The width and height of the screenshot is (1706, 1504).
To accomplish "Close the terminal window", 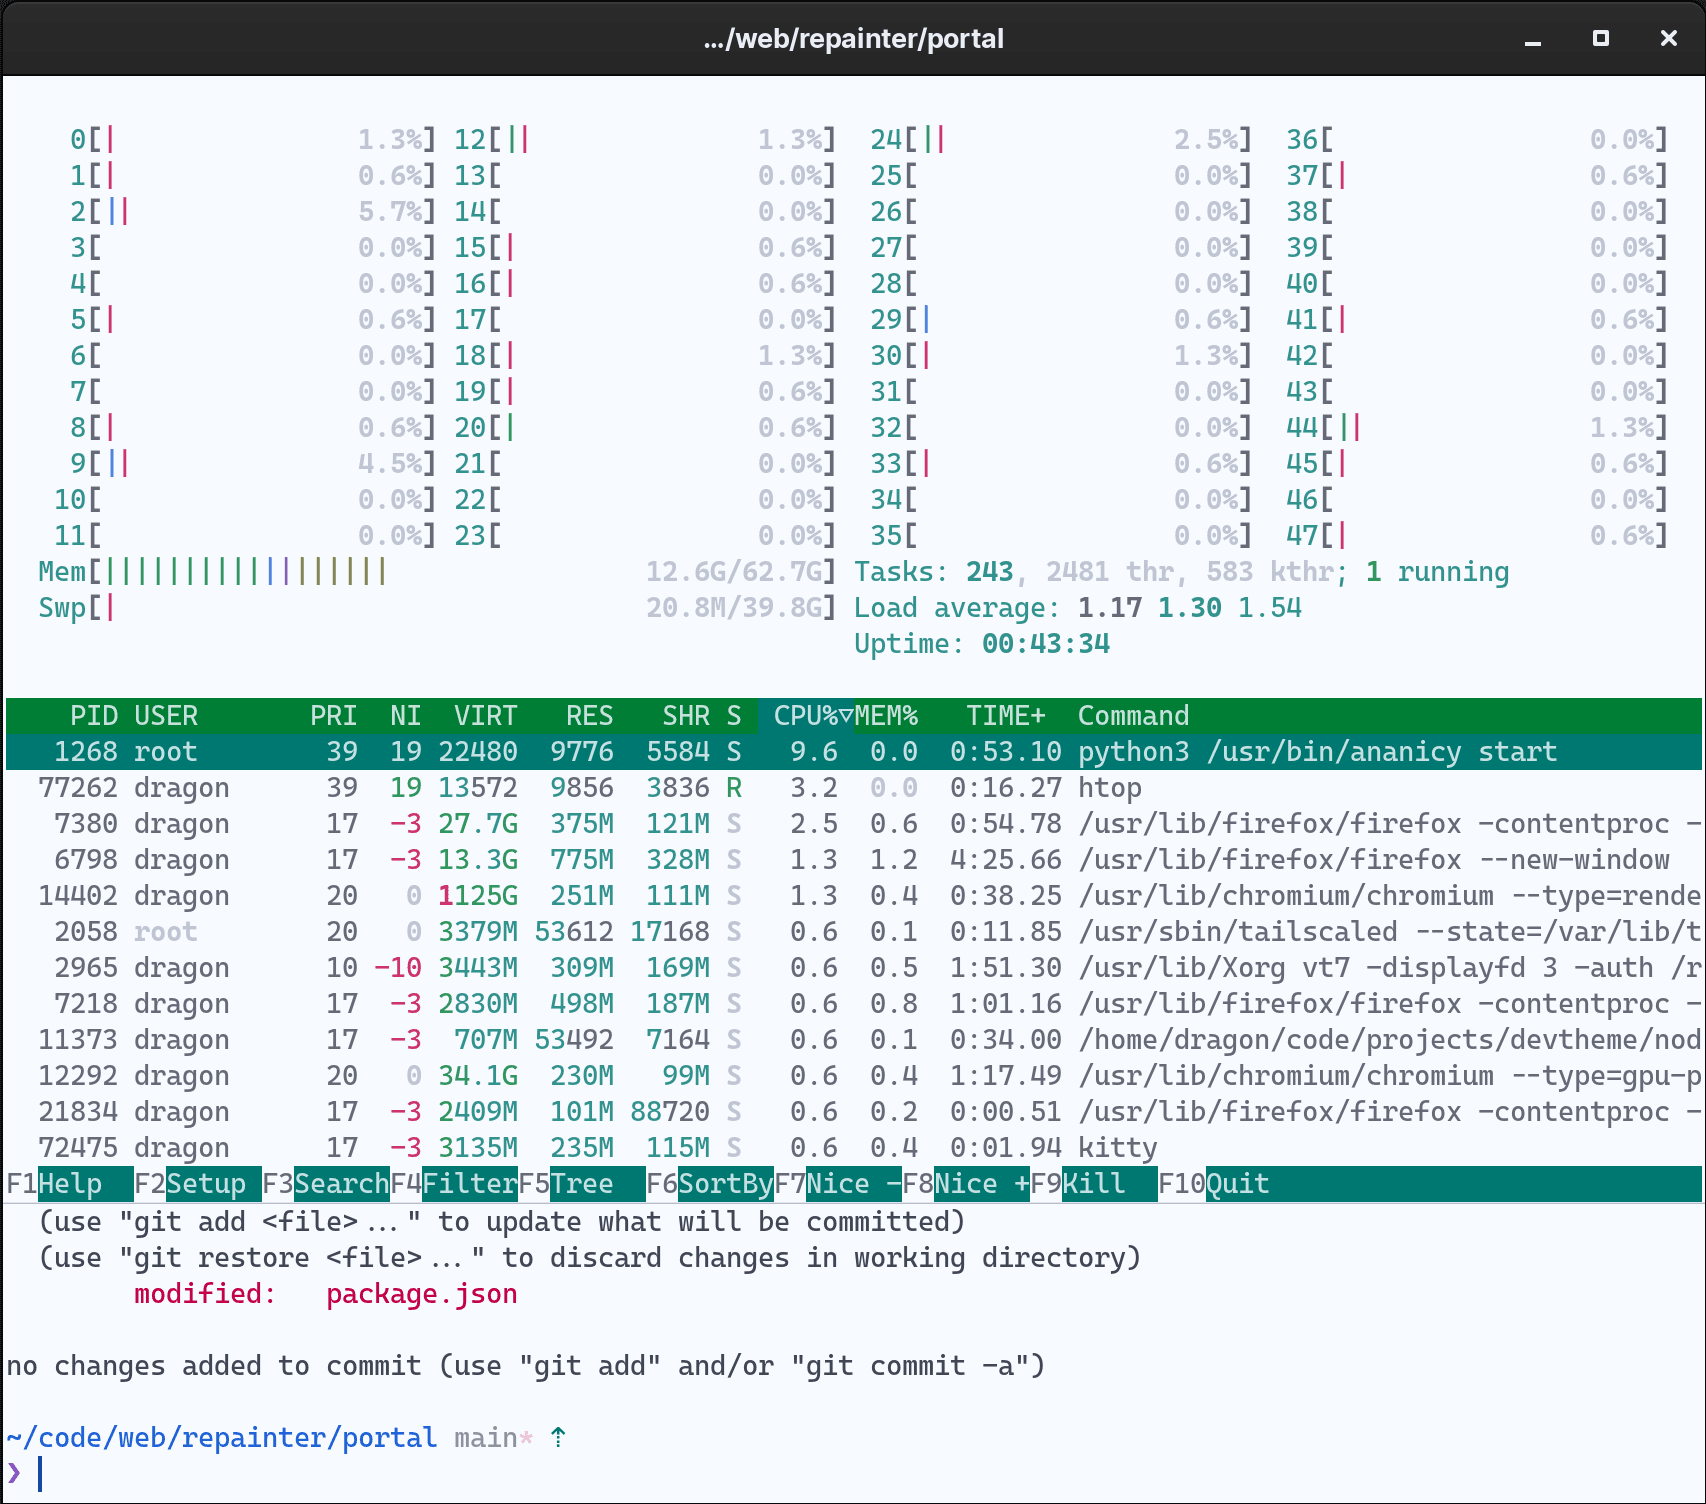I will [x=1669, y=38].
